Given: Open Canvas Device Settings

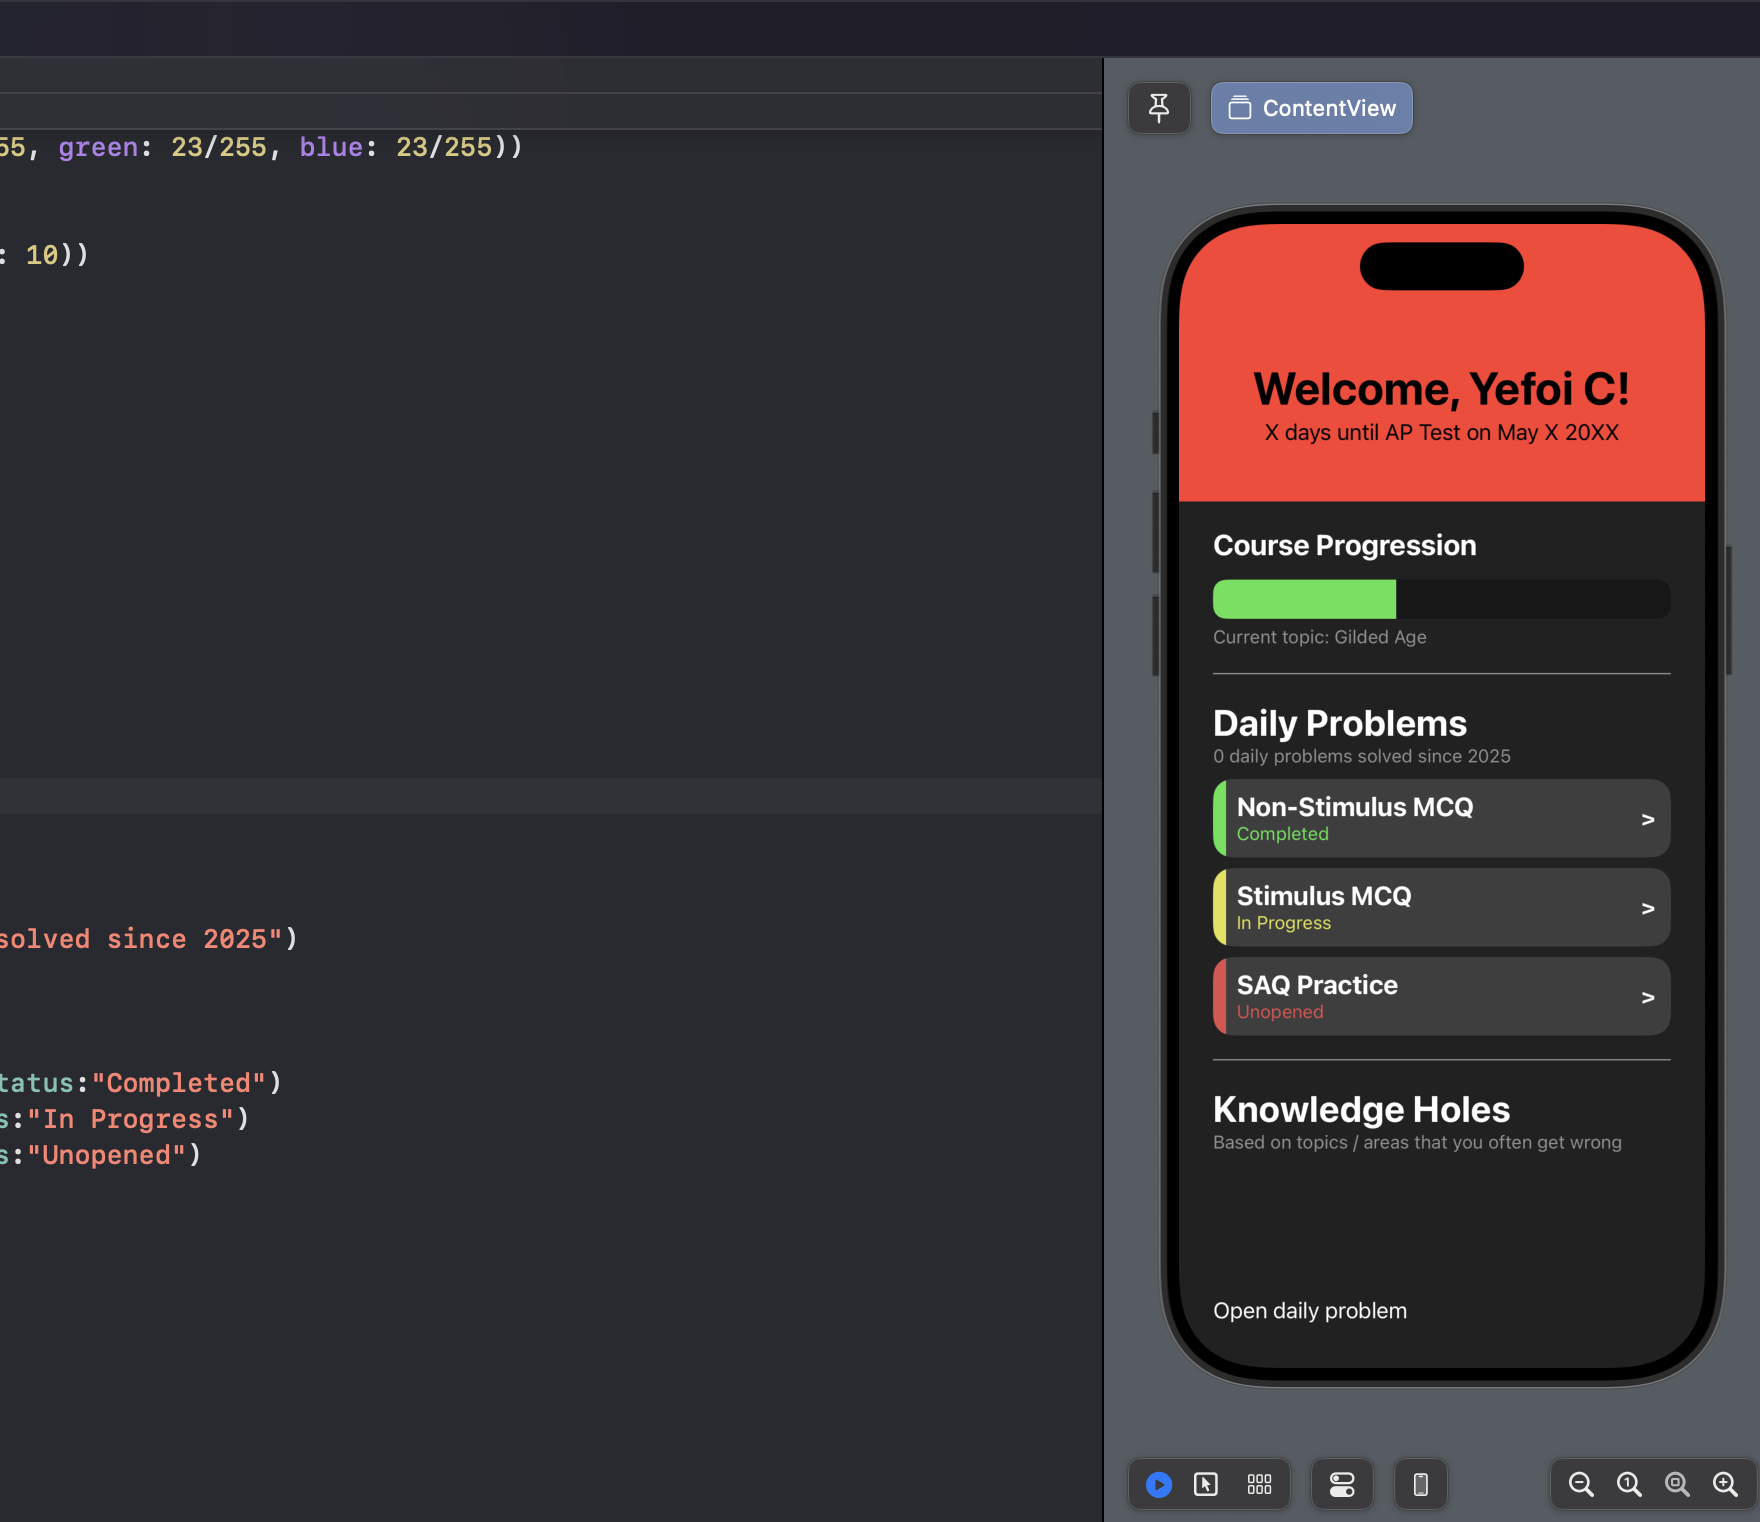Looking at the screenshot, I should [x=1342, y=1484].
